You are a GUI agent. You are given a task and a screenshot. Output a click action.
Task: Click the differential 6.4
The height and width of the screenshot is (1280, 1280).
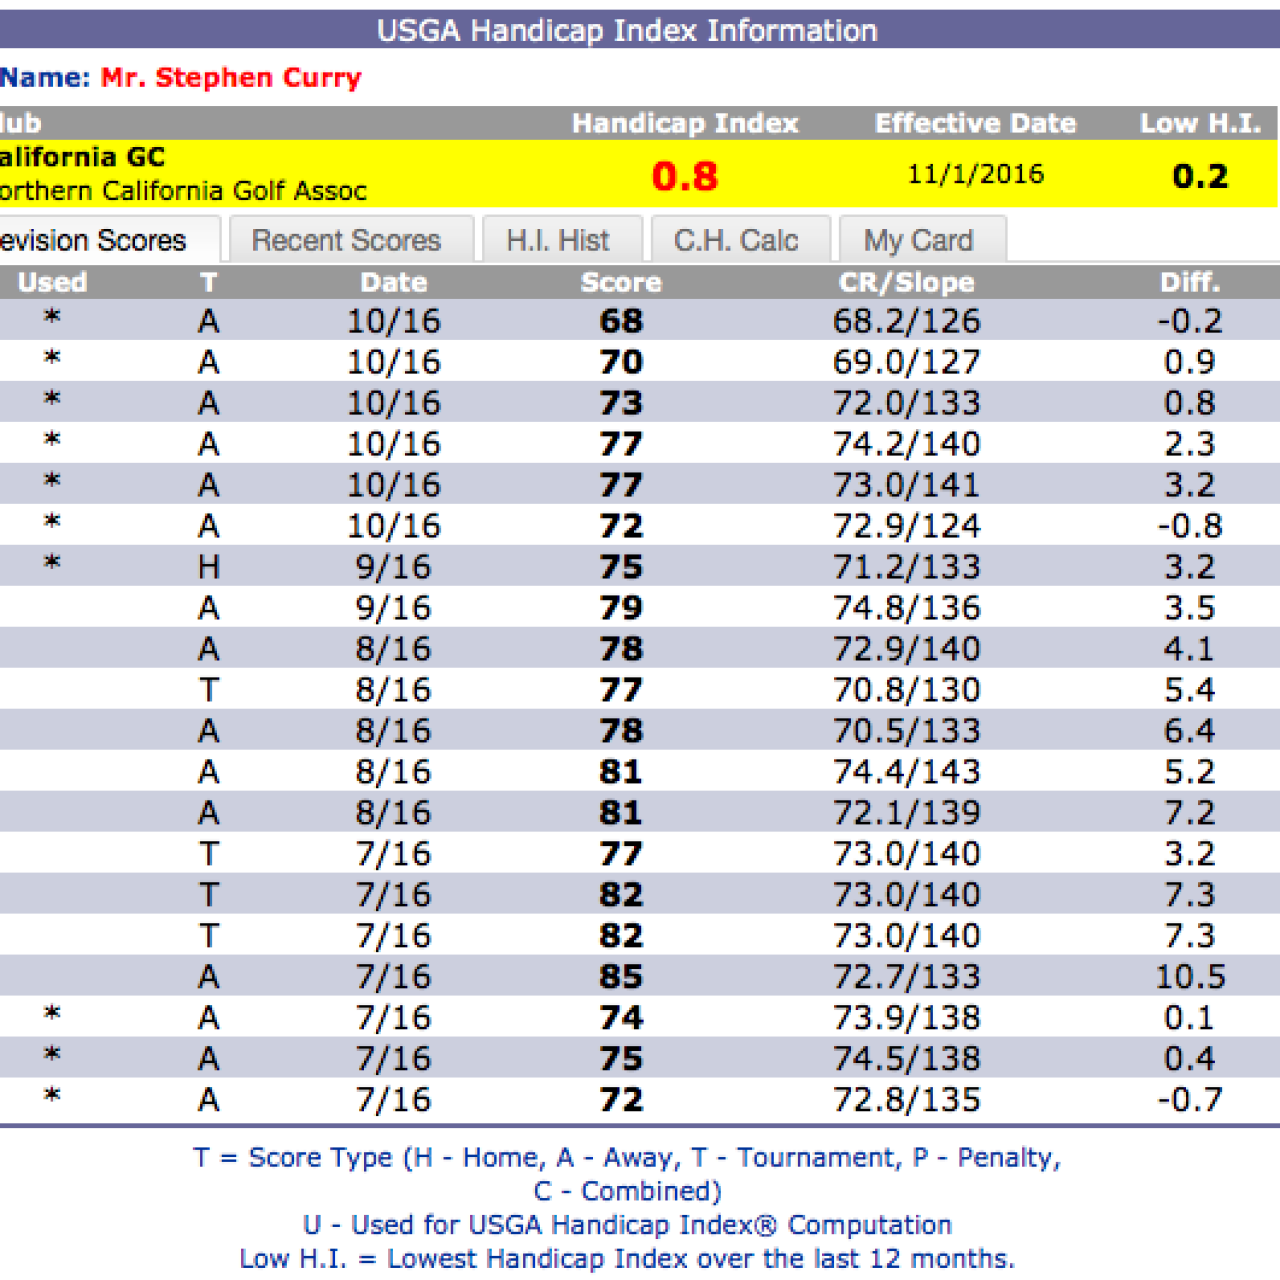1190,731
